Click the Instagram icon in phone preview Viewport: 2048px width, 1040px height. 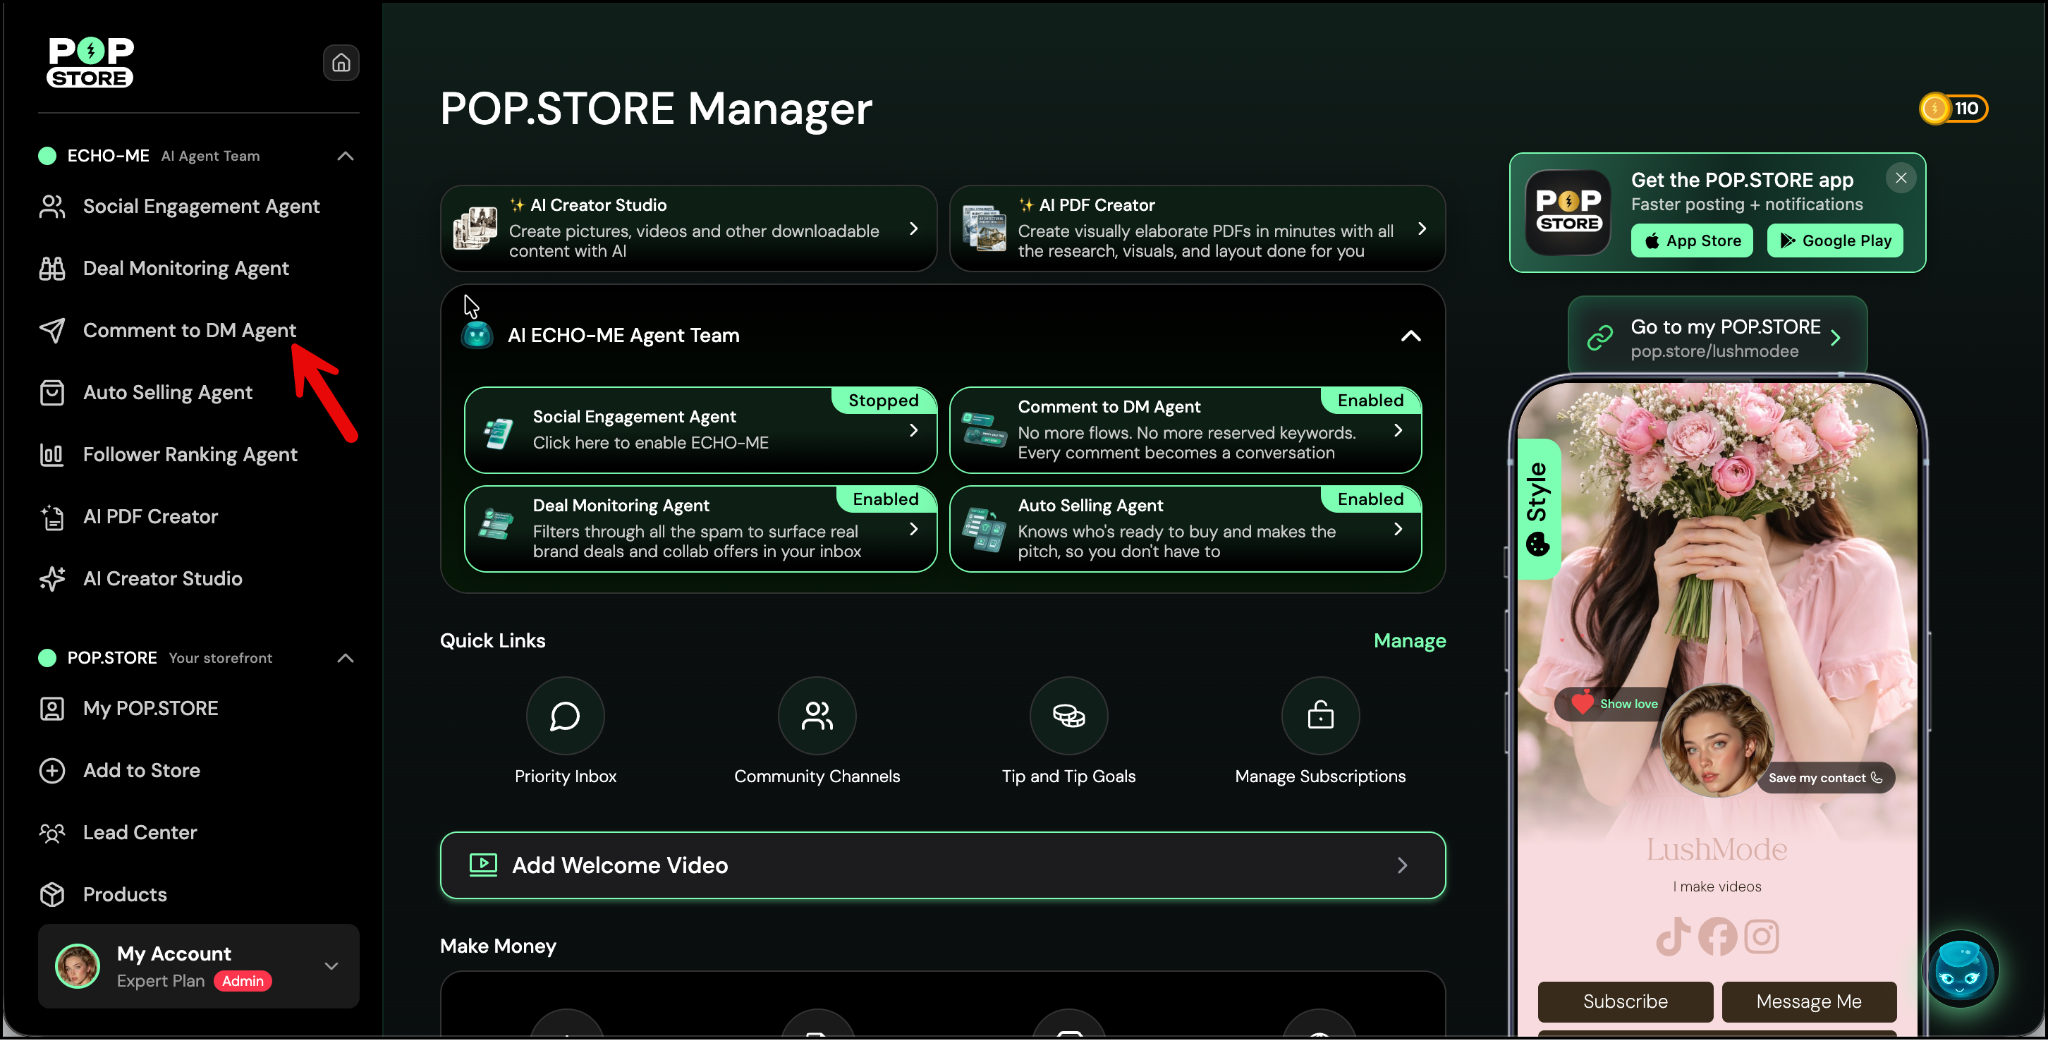point(1762,937)
